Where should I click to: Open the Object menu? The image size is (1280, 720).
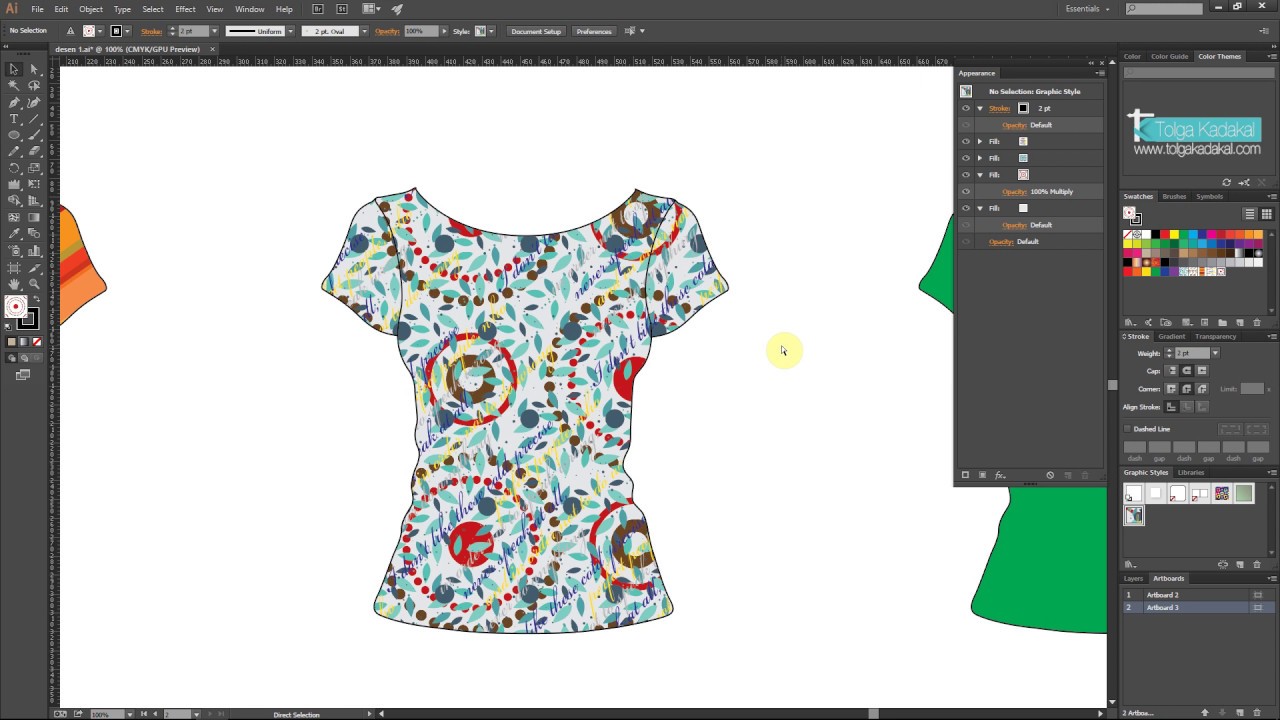[x=91, y=9]
